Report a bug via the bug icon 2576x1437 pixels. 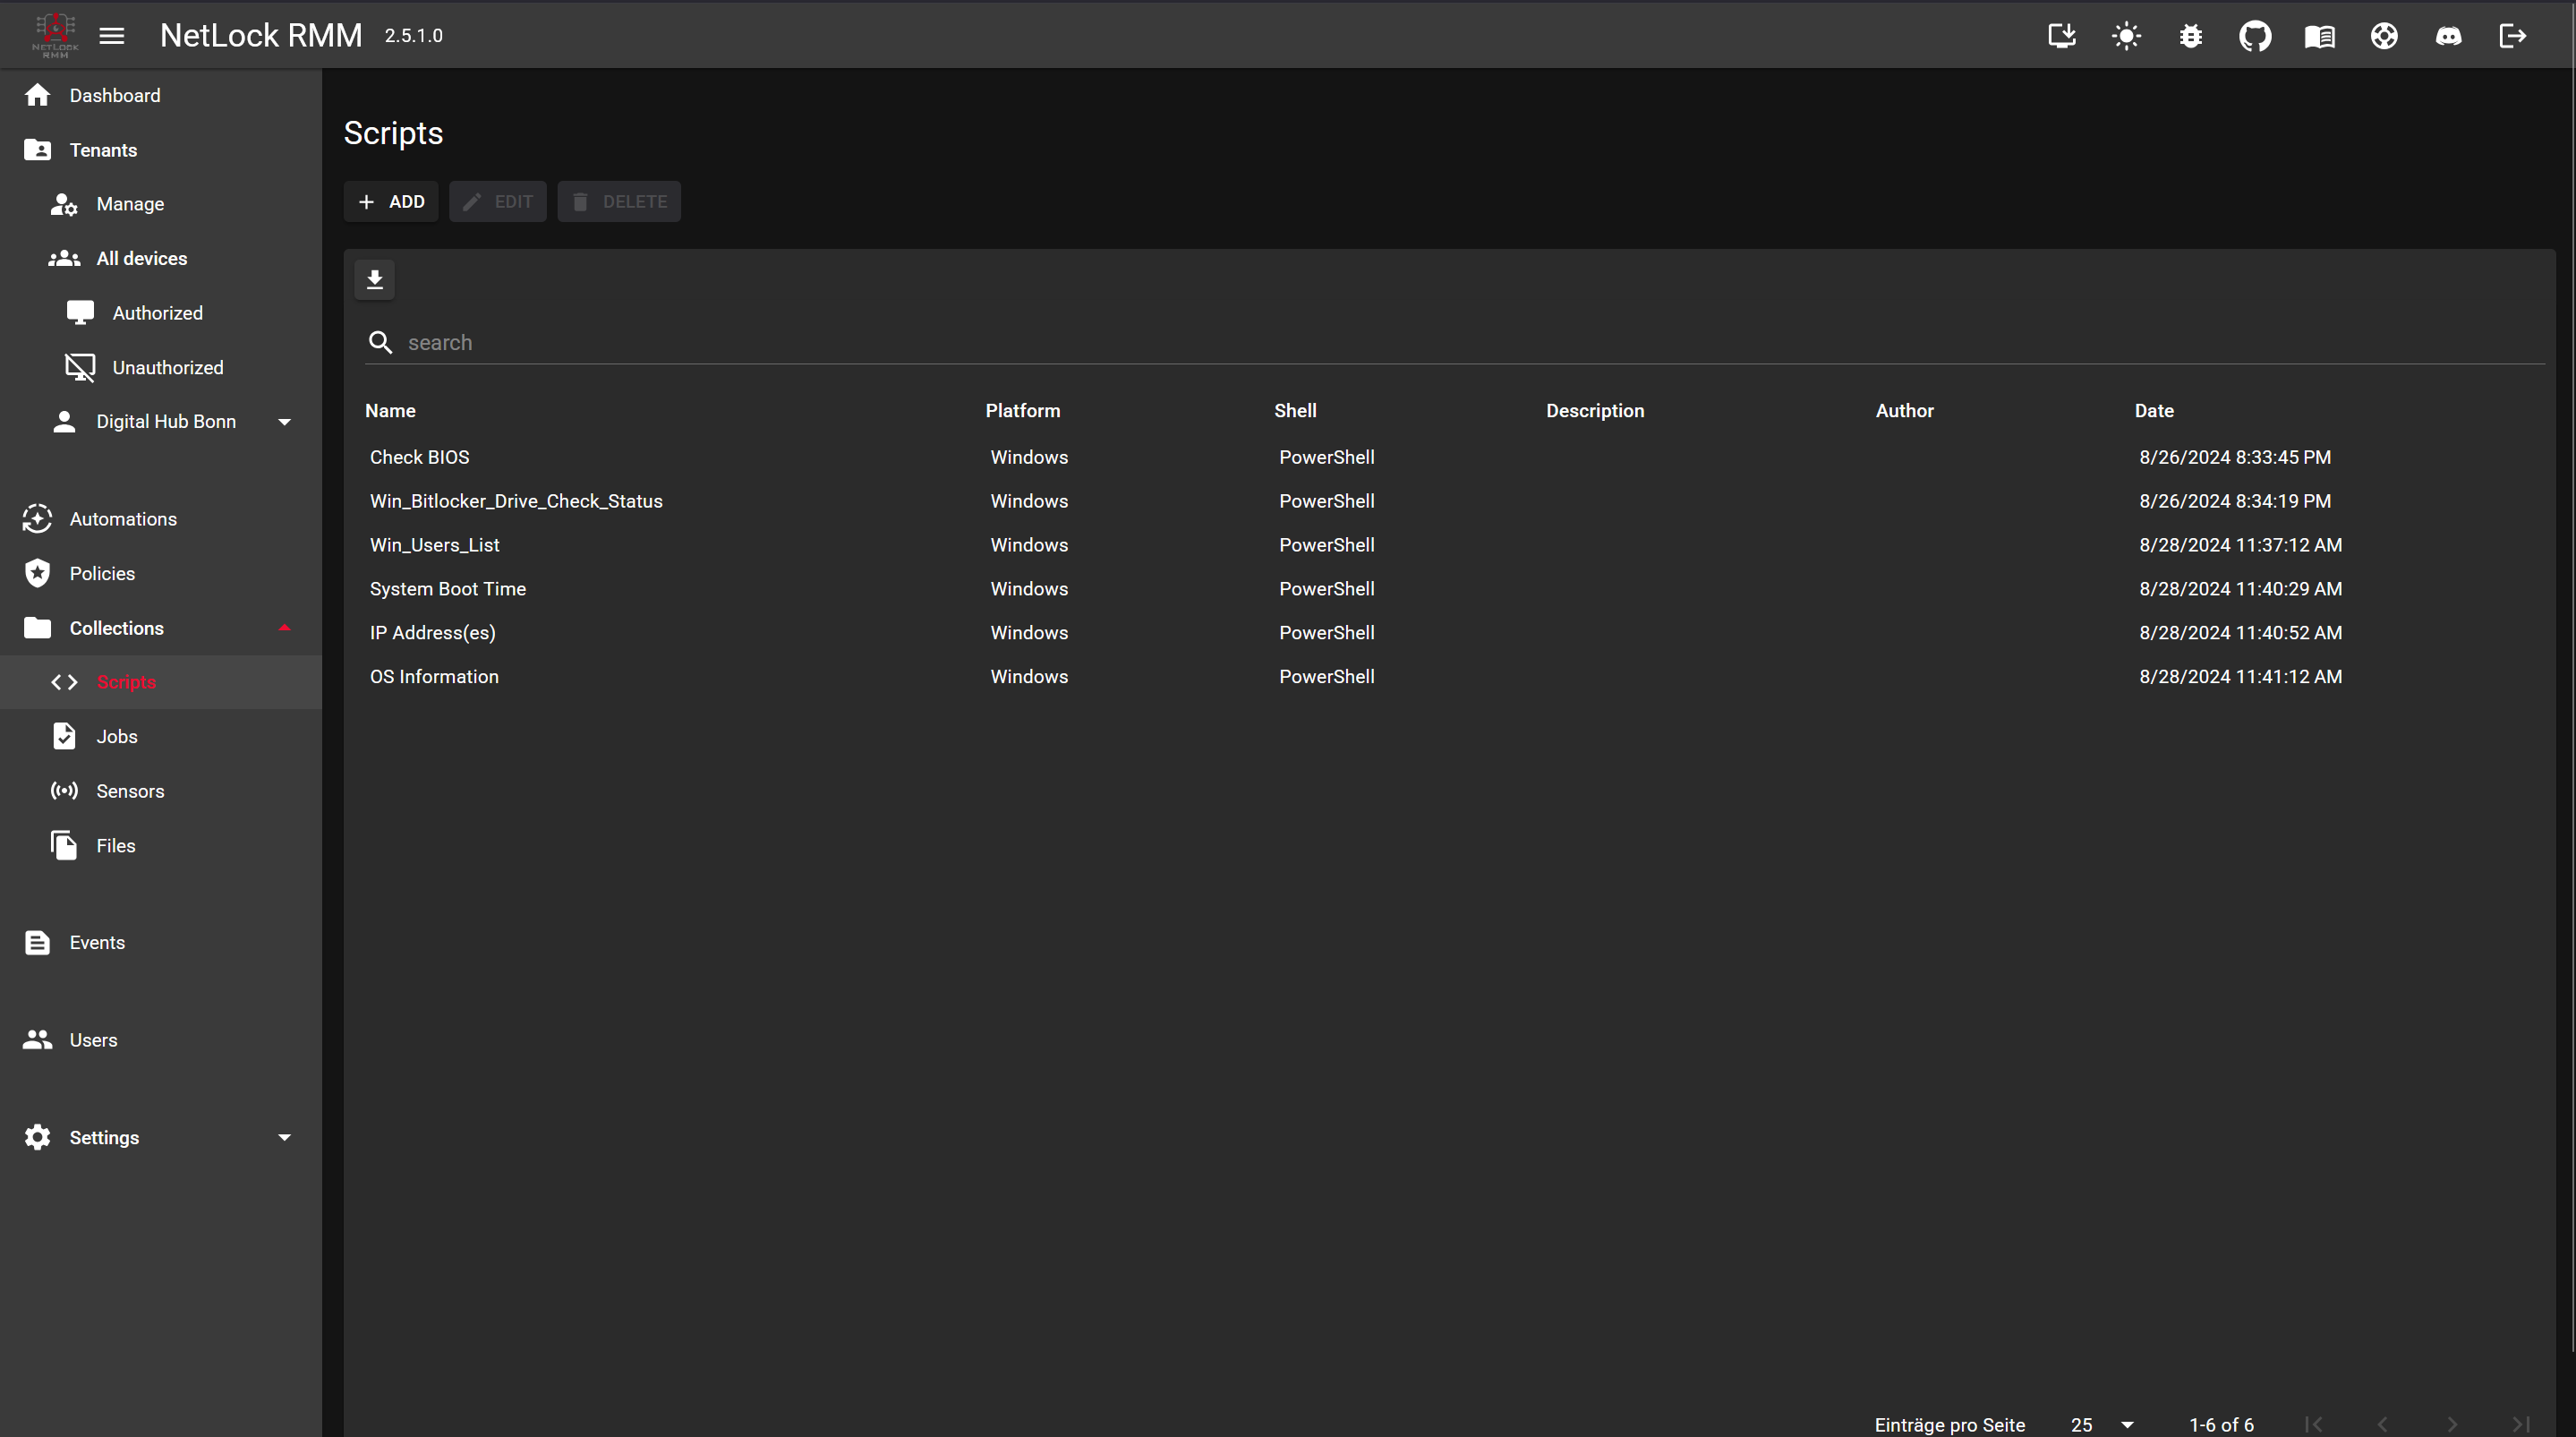2190,36
